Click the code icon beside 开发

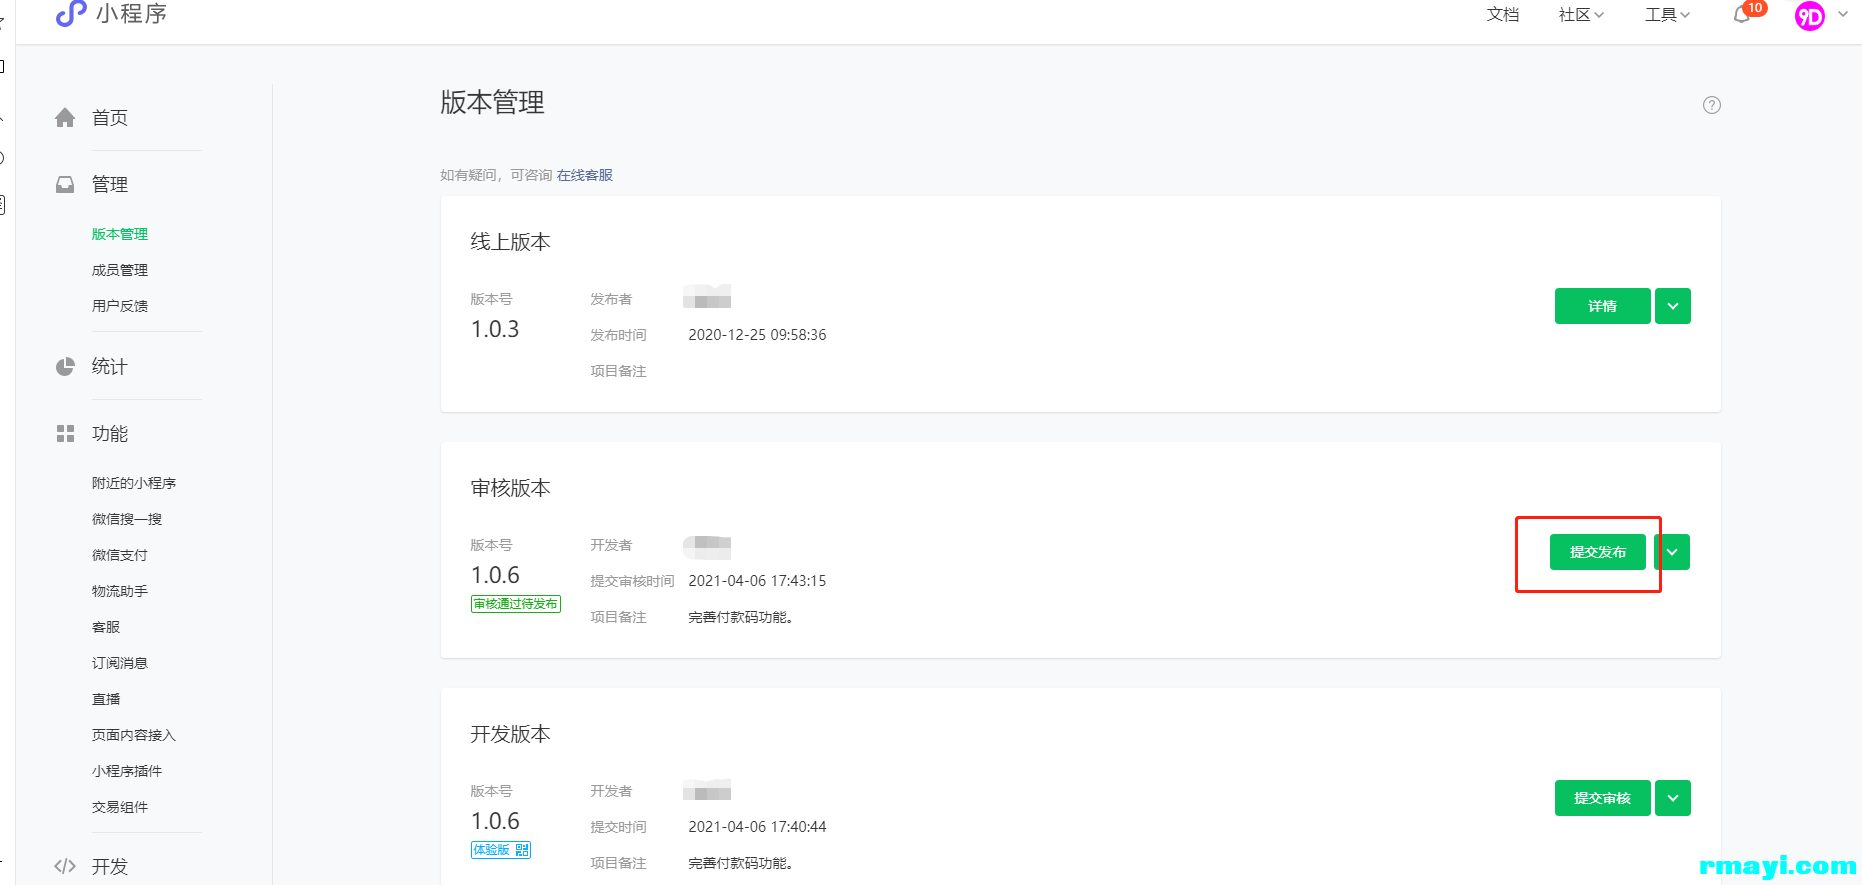(x=65, y=866)
